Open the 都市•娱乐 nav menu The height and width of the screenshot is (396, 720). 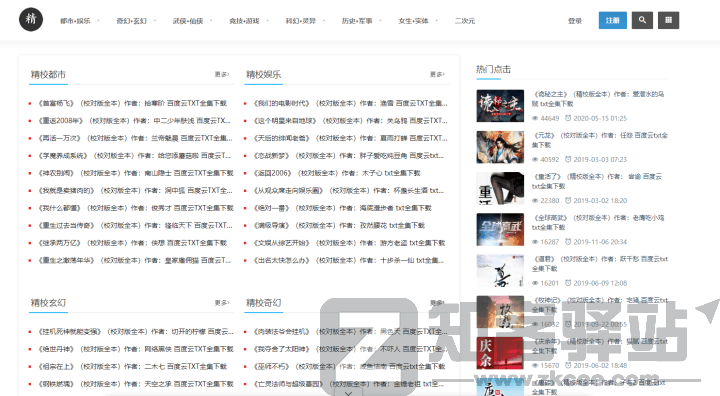(x=75, y=21)
